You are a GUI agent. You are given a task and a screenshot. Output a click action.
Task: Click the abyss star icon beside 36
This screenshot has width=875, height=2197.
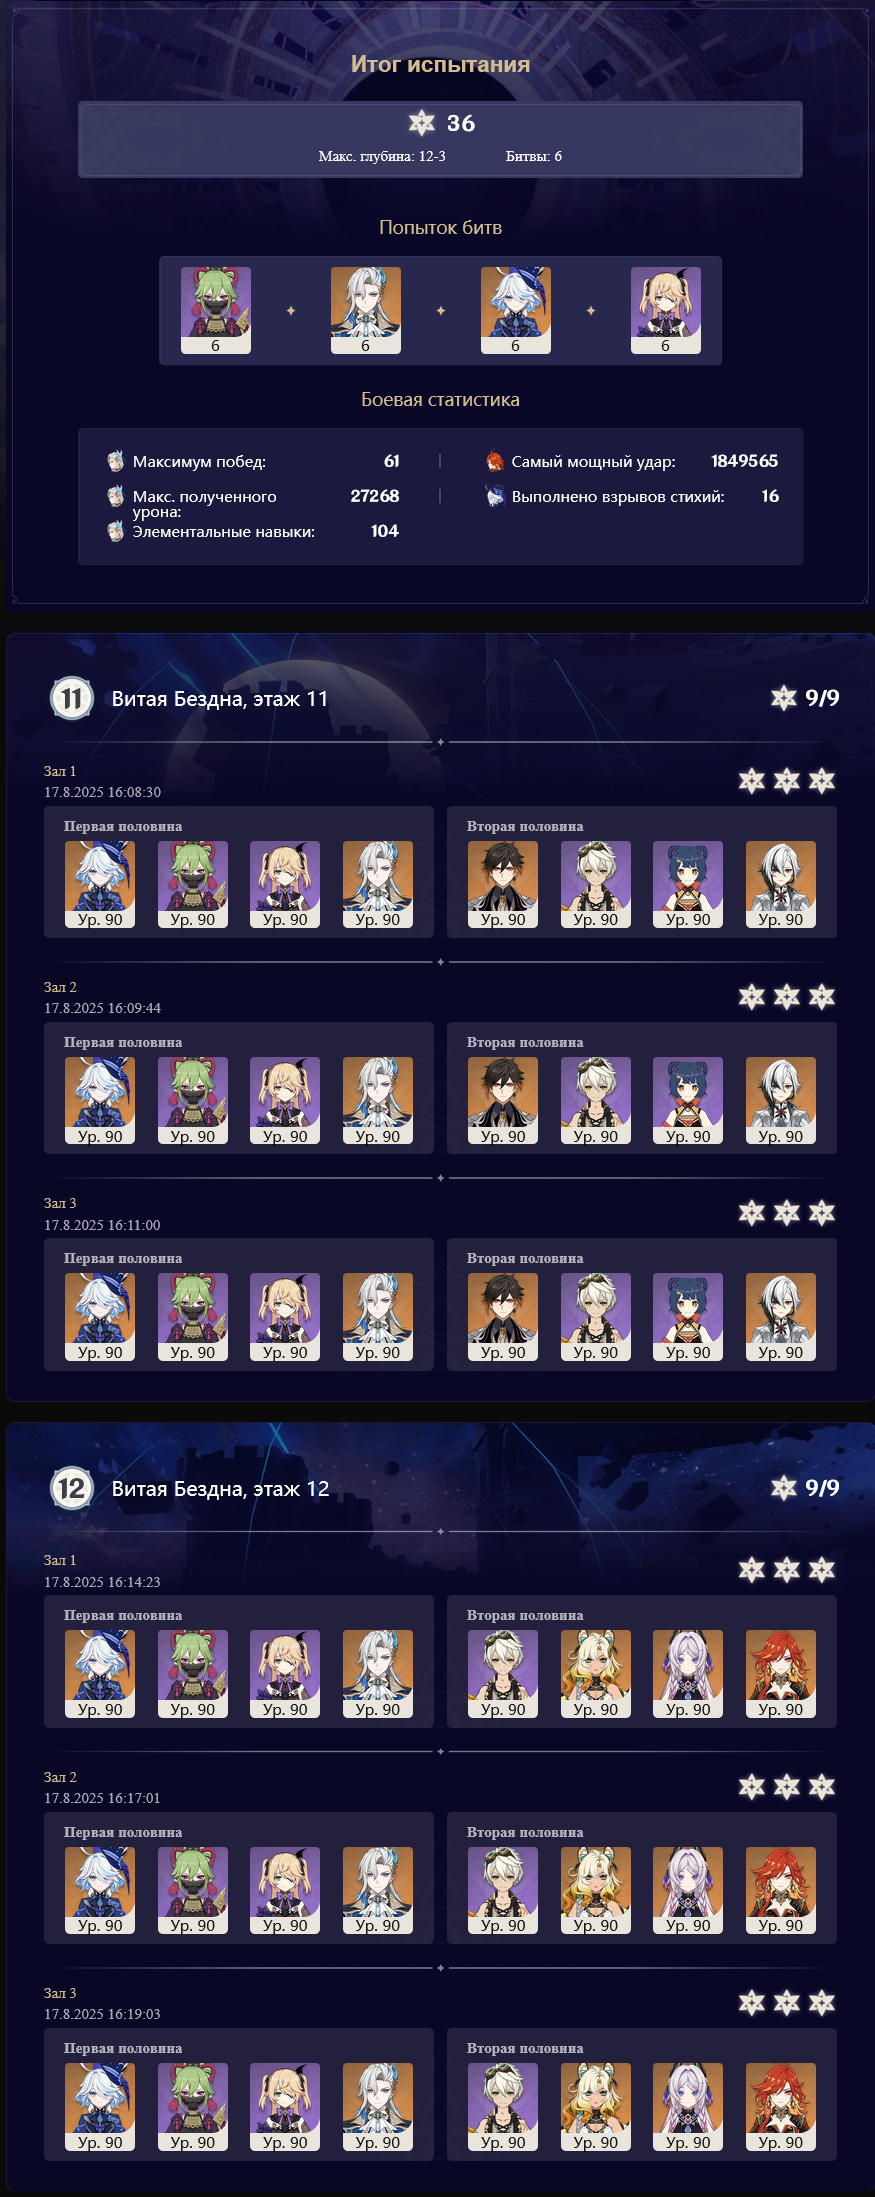click(x=422, y=123)
